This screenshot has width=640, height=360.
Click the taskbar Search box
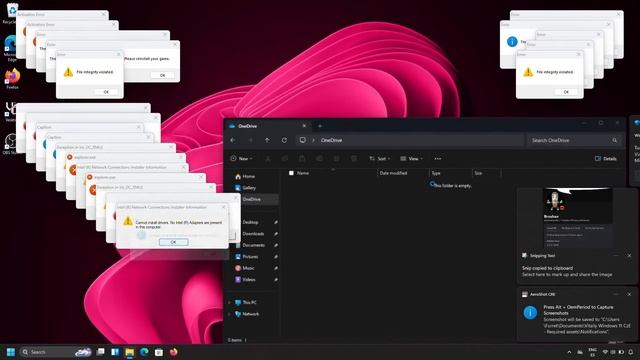(x=55, y=352)
